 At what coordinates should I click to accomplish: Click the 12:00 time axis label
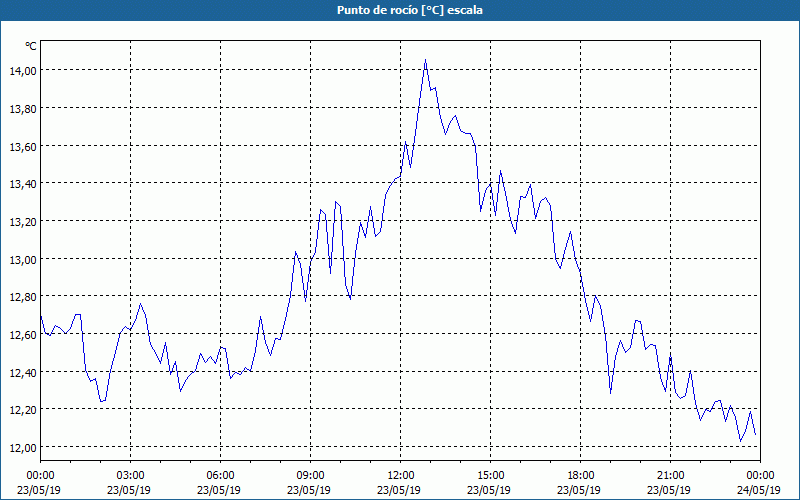pos(401,476)
